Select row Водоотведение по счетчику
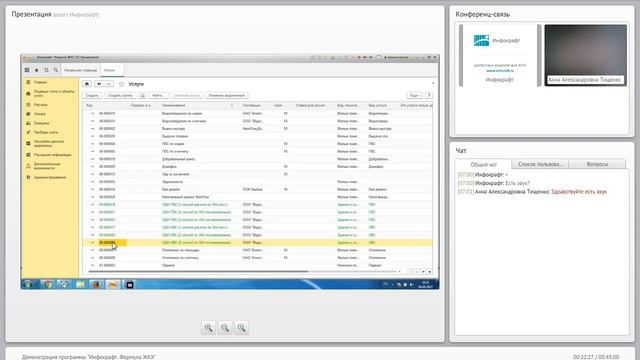Viewport: 640px width, 360px height. coord(258,121)
